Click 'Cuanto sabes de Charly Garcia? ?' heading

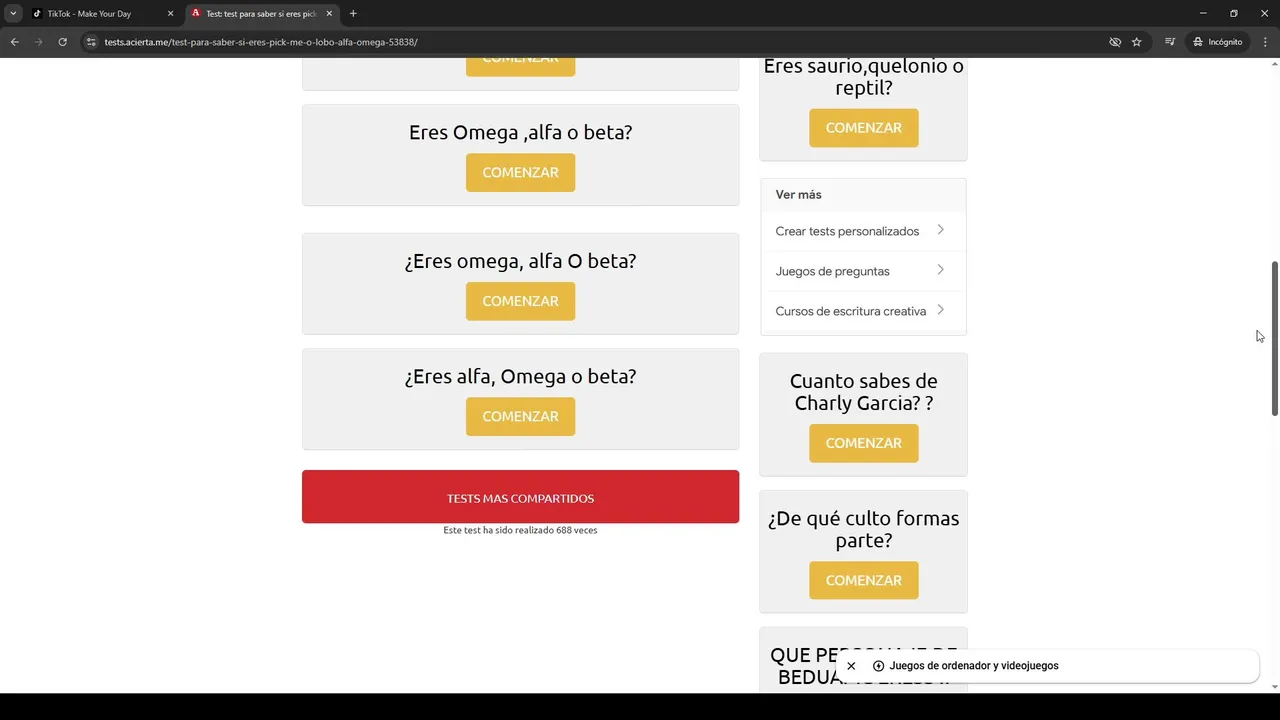point(864,392)
